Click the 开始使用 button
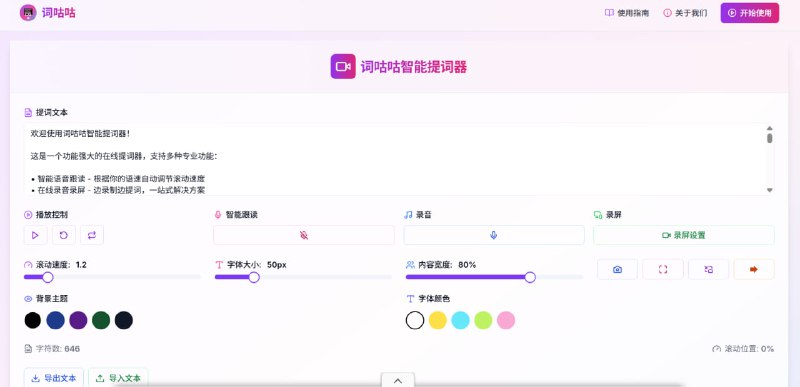The image size is (800, 387). 749,13
